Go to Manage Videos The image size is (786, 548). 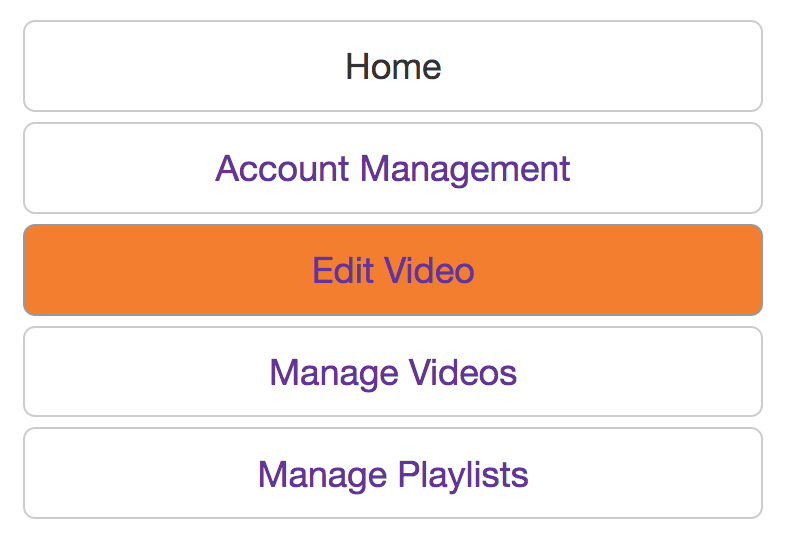[393, 372]
